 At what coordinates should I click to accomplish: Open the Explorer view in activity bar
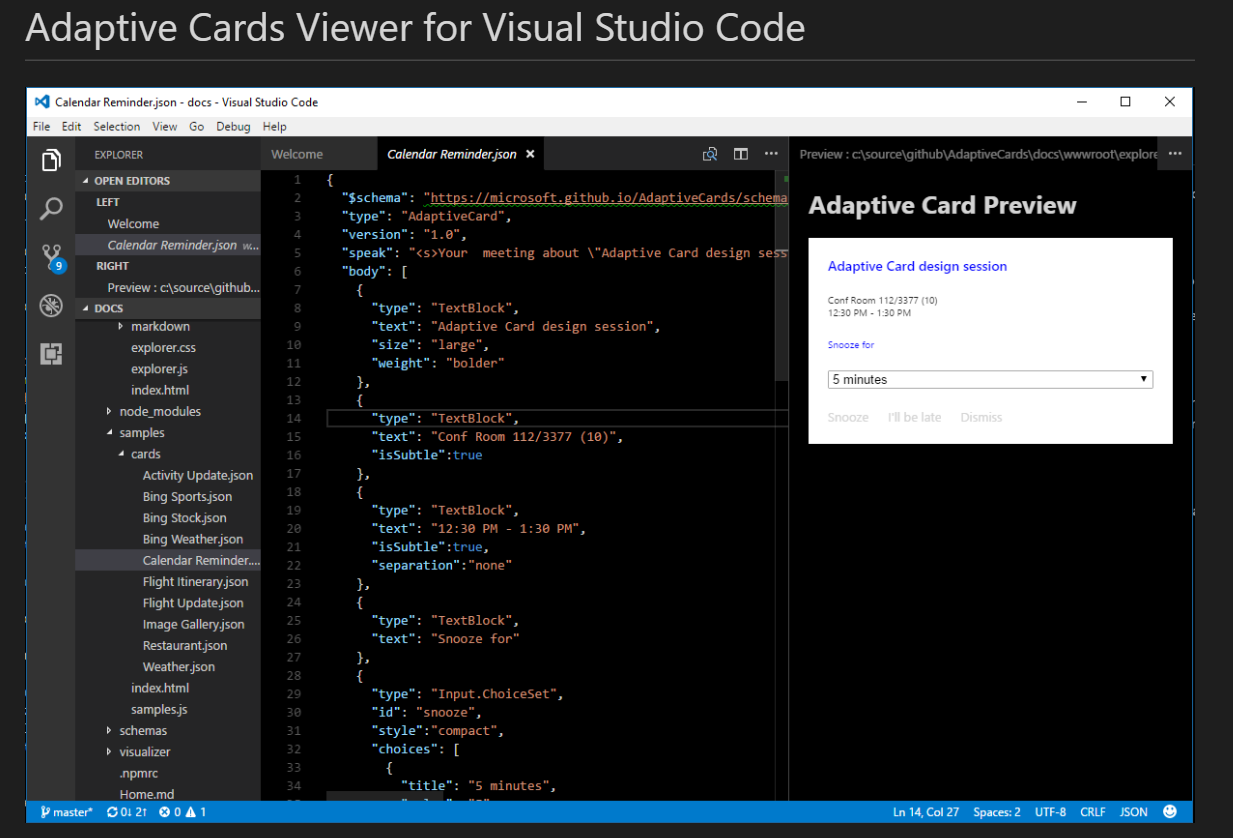click(51, 160)
